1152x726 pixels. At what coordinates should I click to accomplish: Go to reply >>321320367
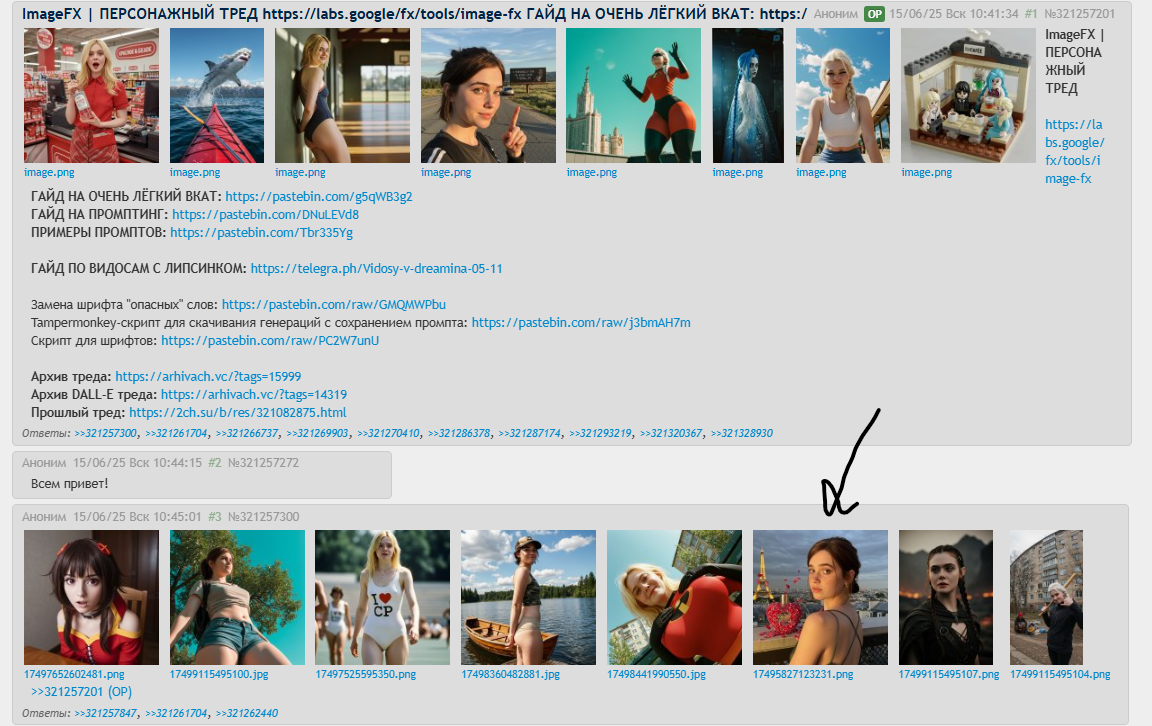pyautogui.click(x=671, y=434)
